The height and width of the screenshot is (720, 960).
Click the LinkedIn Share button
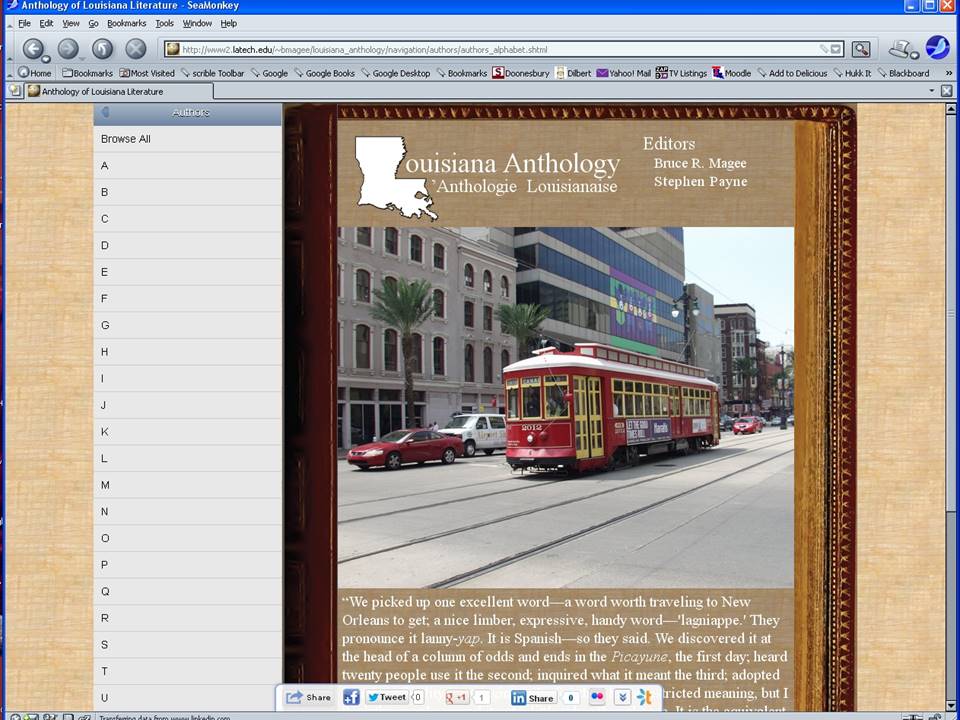pyautogui.click(x=533, y=697)
